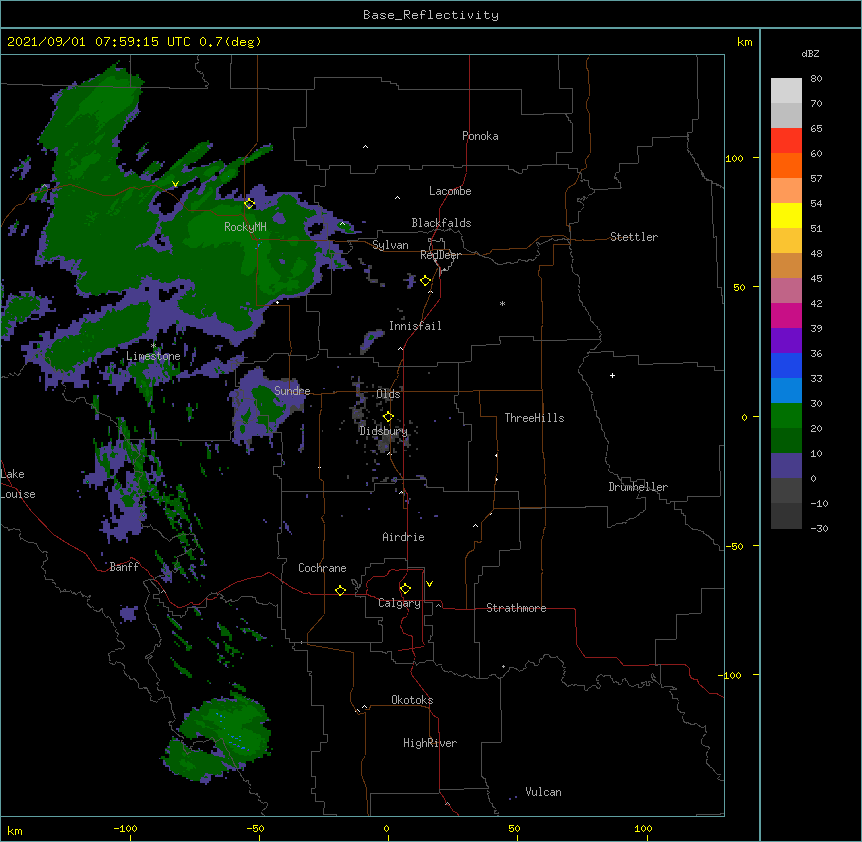Screen dimensions: 862x842
Task: Select the Strathmore label
Action: [516, 608]
